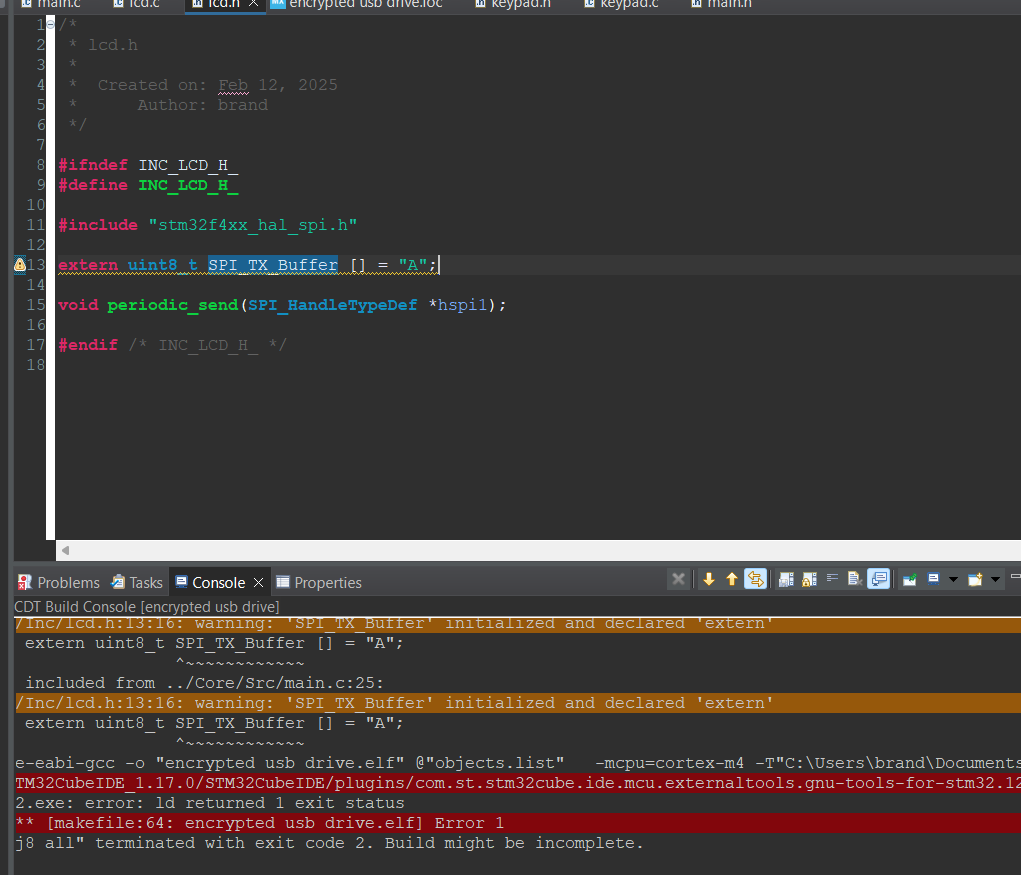1021x875 pixels.
Task: Open the Display Selected Console dropdown arrow
Action: click(953, 580)
